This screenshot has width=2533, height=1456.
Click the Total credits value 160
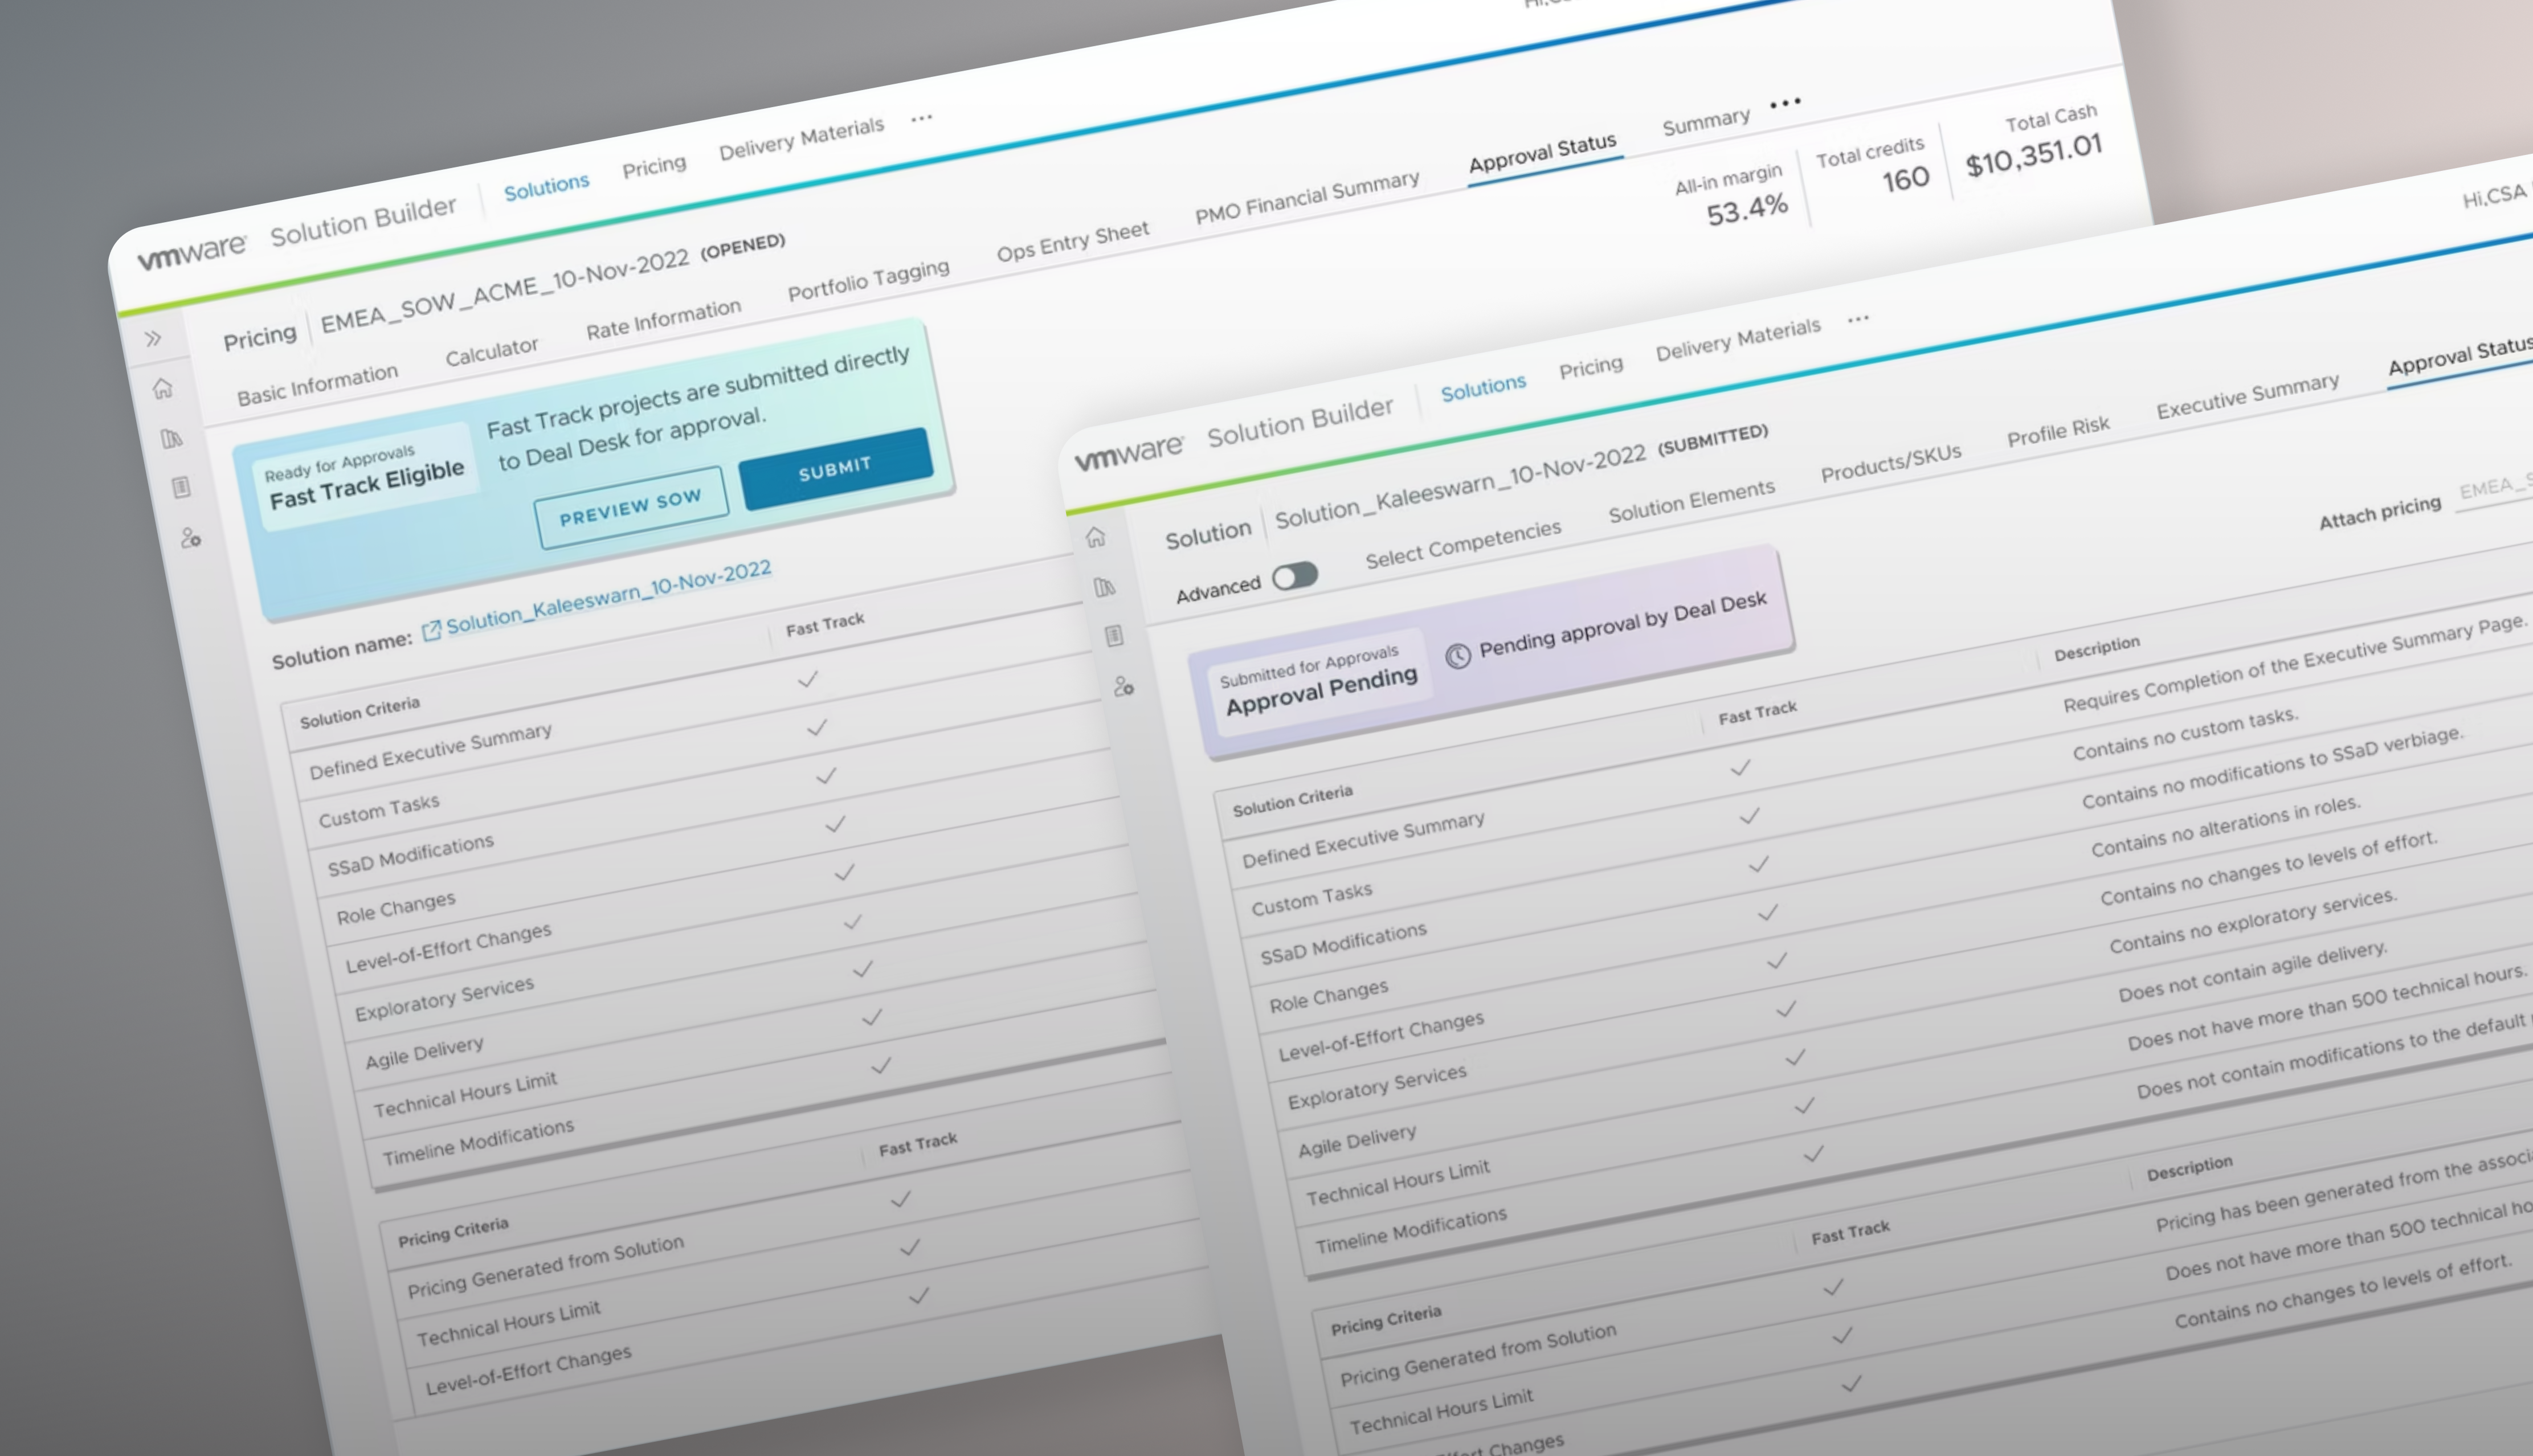pos(1905,181)
